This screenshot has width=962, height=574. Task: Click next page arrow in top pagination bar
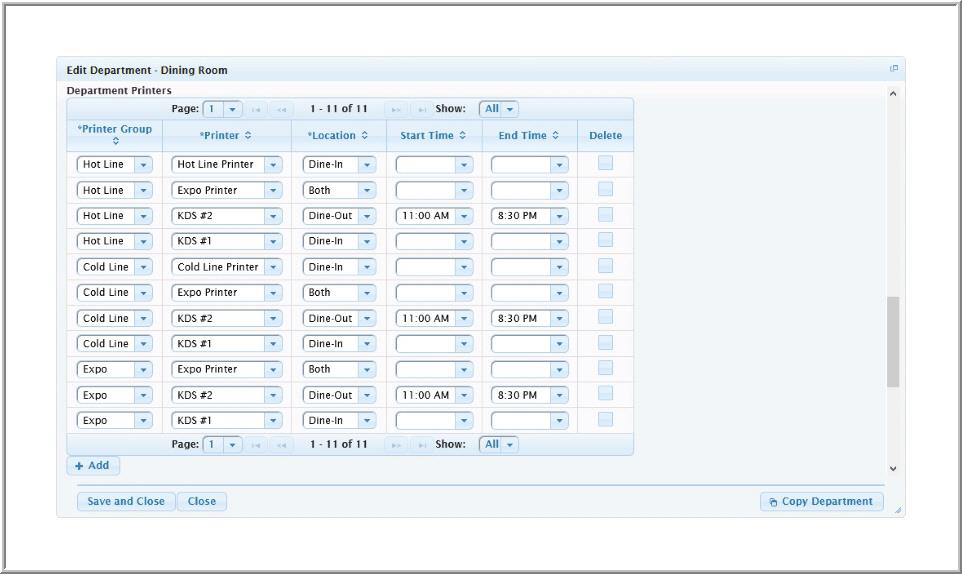396,109
